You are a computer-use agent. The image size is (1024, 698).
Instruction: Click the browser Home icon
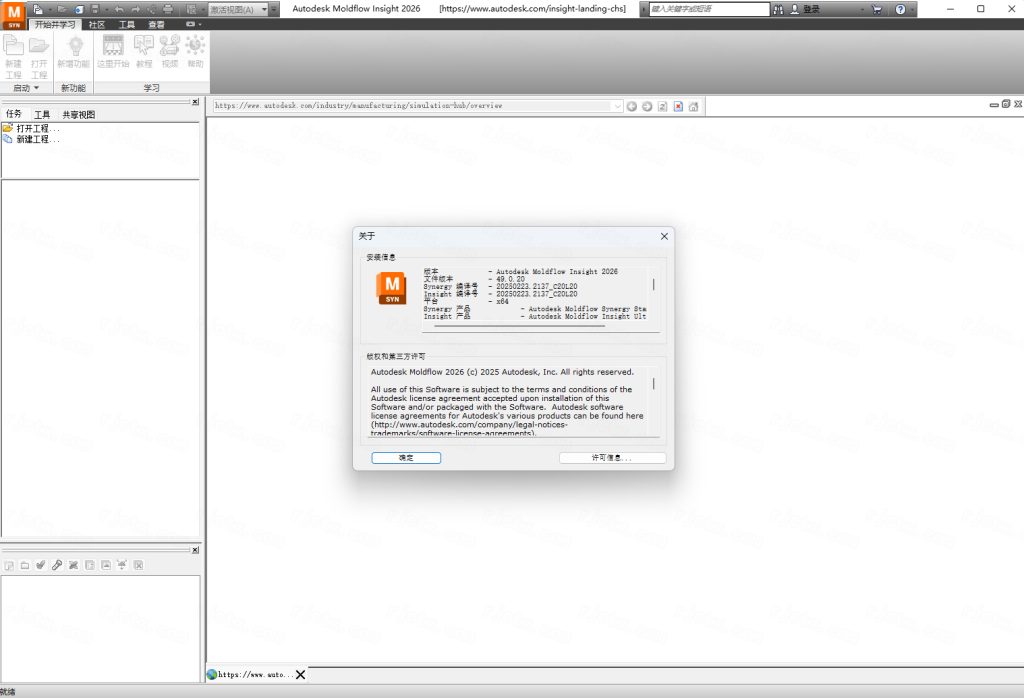pyautogui.click(x=693, y=106)
